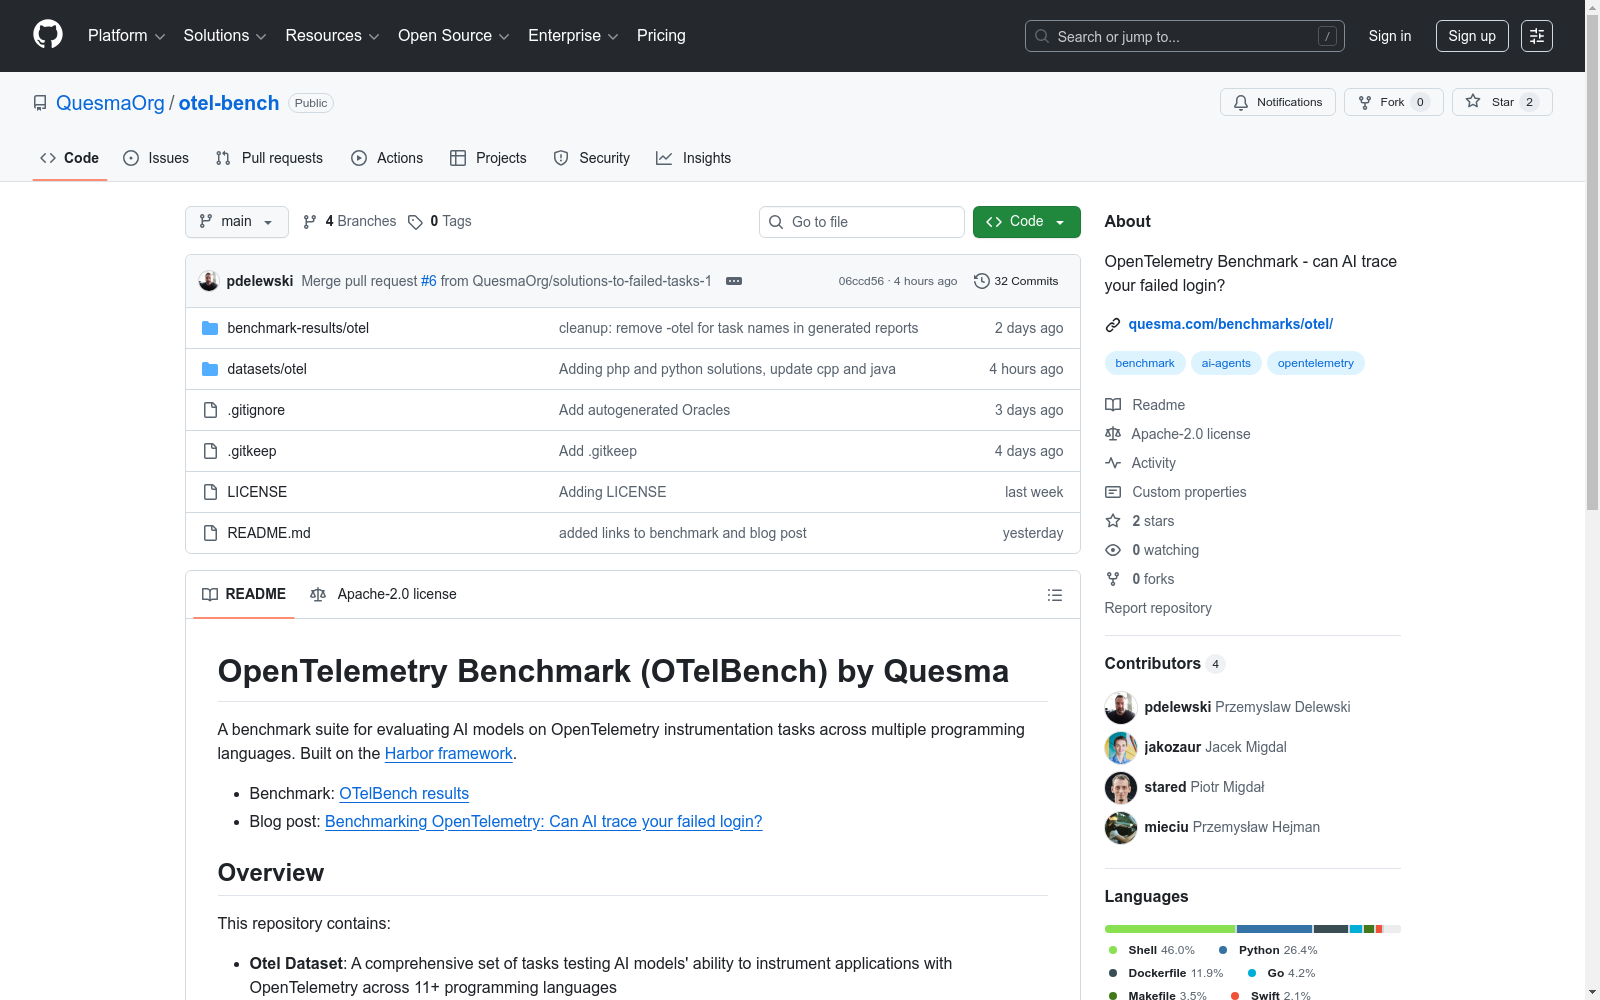Click the commit history clock icon
1600x1000 pixels.
[982, 281]
